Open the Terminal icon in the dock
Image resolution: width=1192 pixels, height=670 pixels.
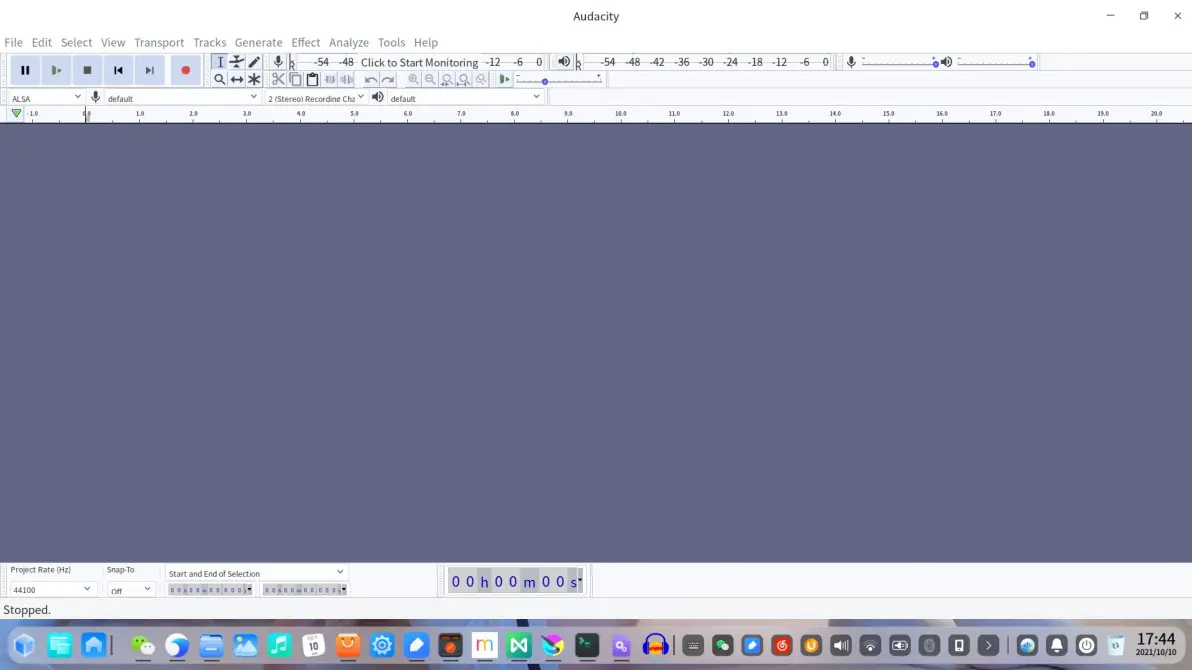[587, 646]
